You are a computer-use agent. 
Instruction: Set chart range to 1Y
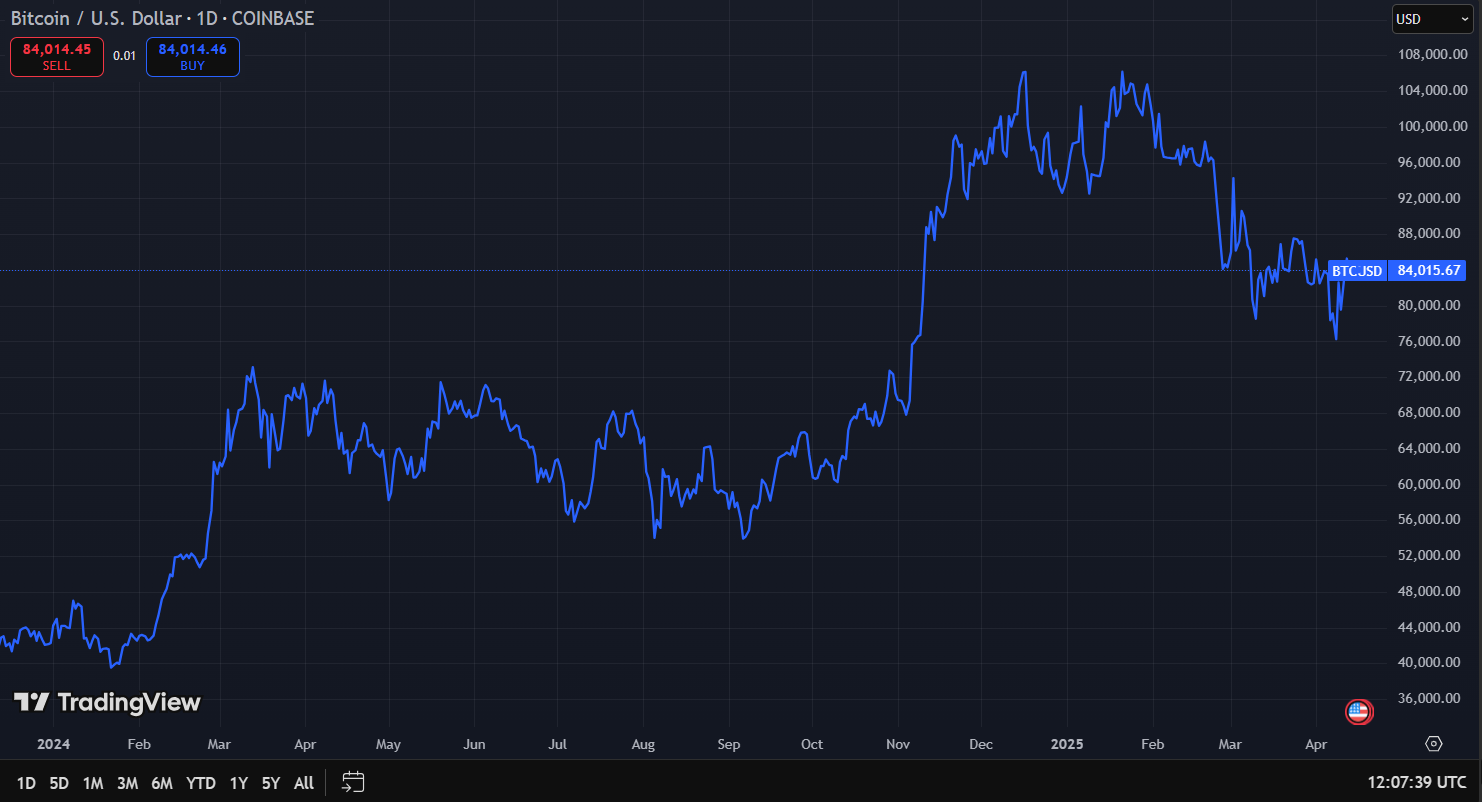point(238,783)
